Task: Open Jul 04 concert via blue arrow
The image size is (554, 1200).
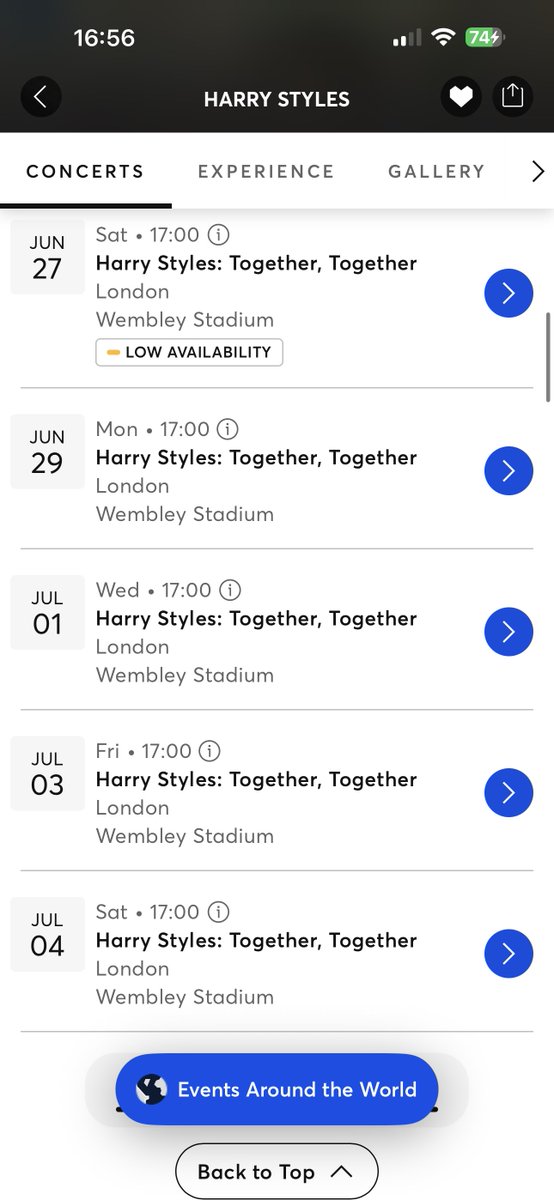Action: 508,954
